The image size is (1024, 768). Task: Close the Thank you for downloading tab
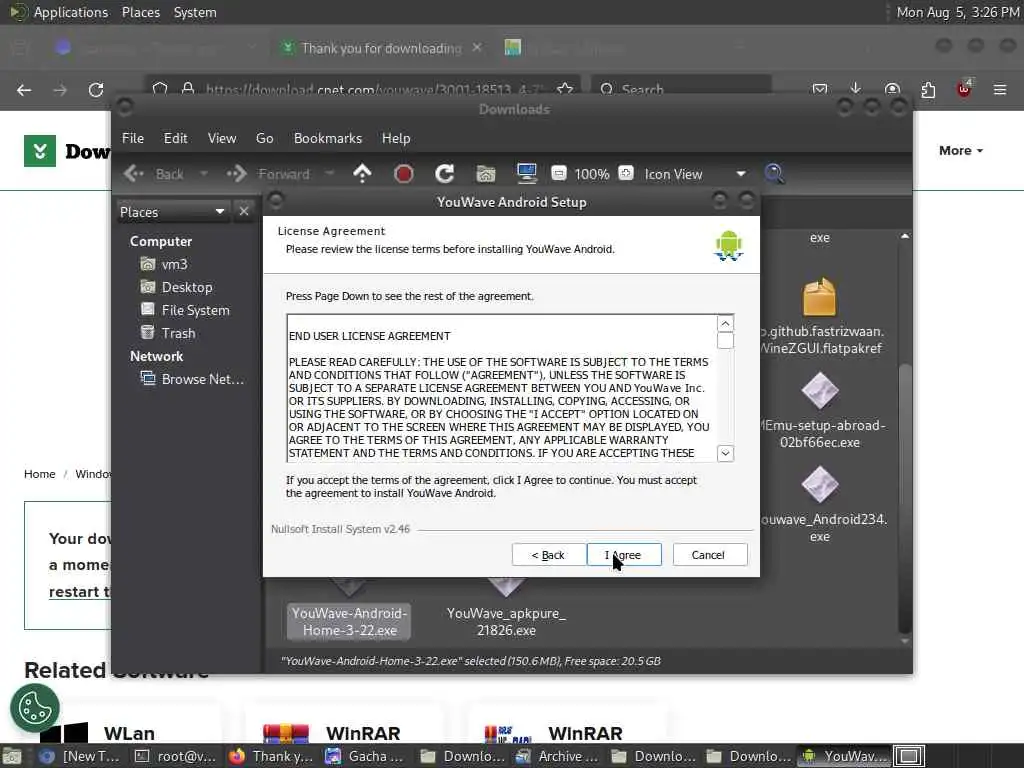[477, 48]
